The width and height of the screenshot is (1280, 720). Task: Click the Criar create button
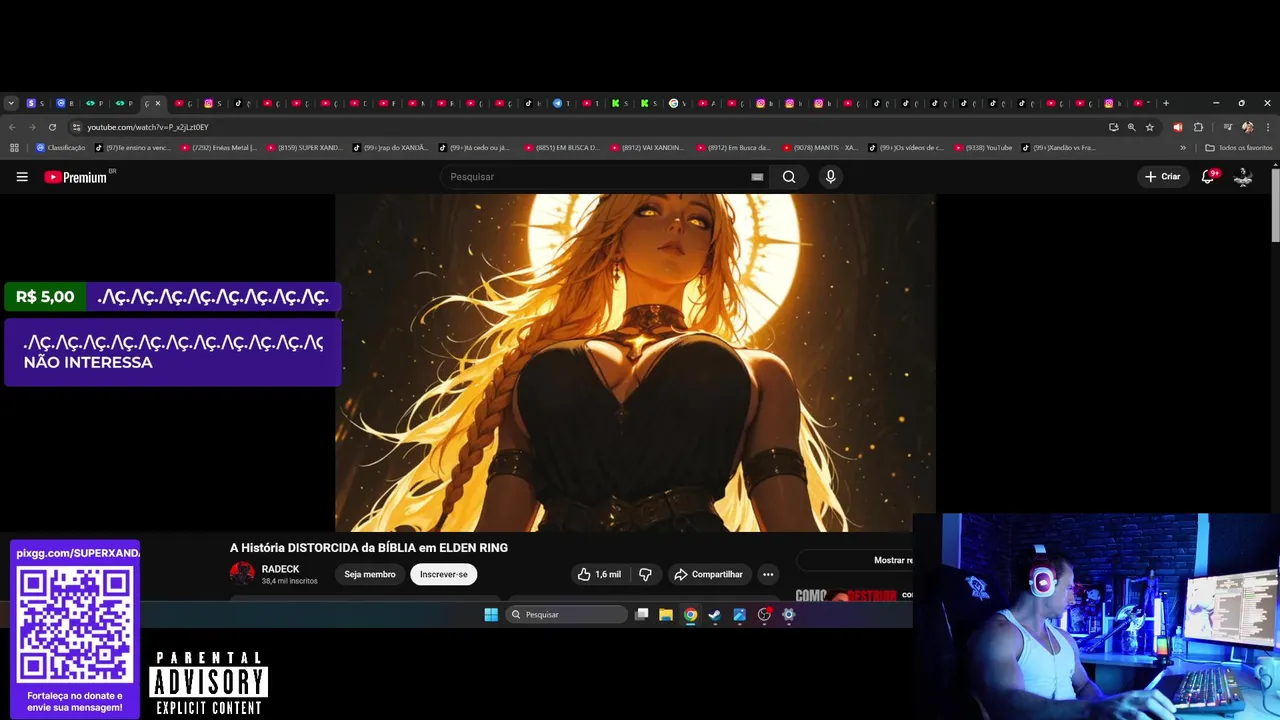[x=1163, y=177]
